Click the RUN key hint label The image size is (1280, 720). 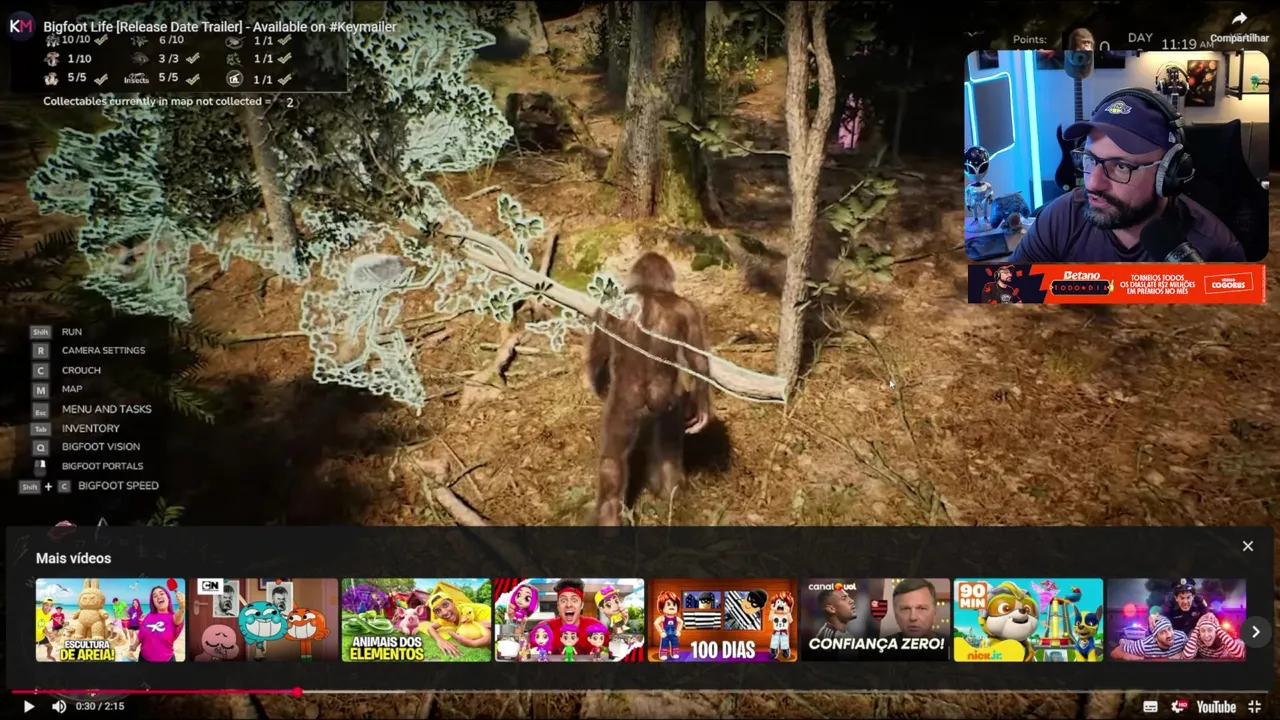(x=72, y=332)
